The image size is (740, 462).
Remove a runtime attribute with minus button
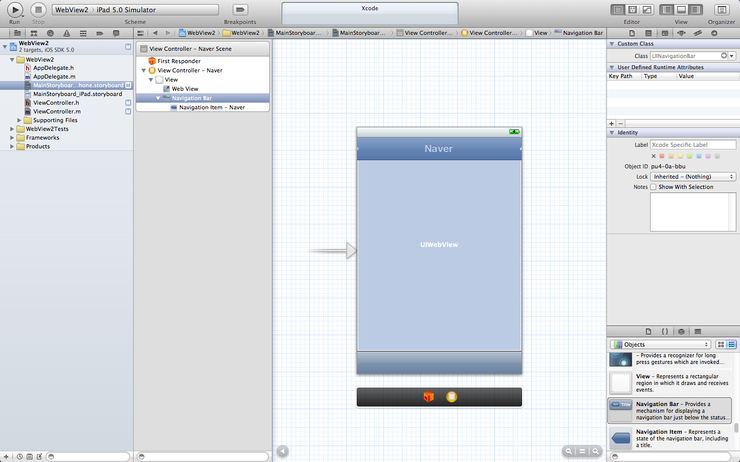(621, 124)
